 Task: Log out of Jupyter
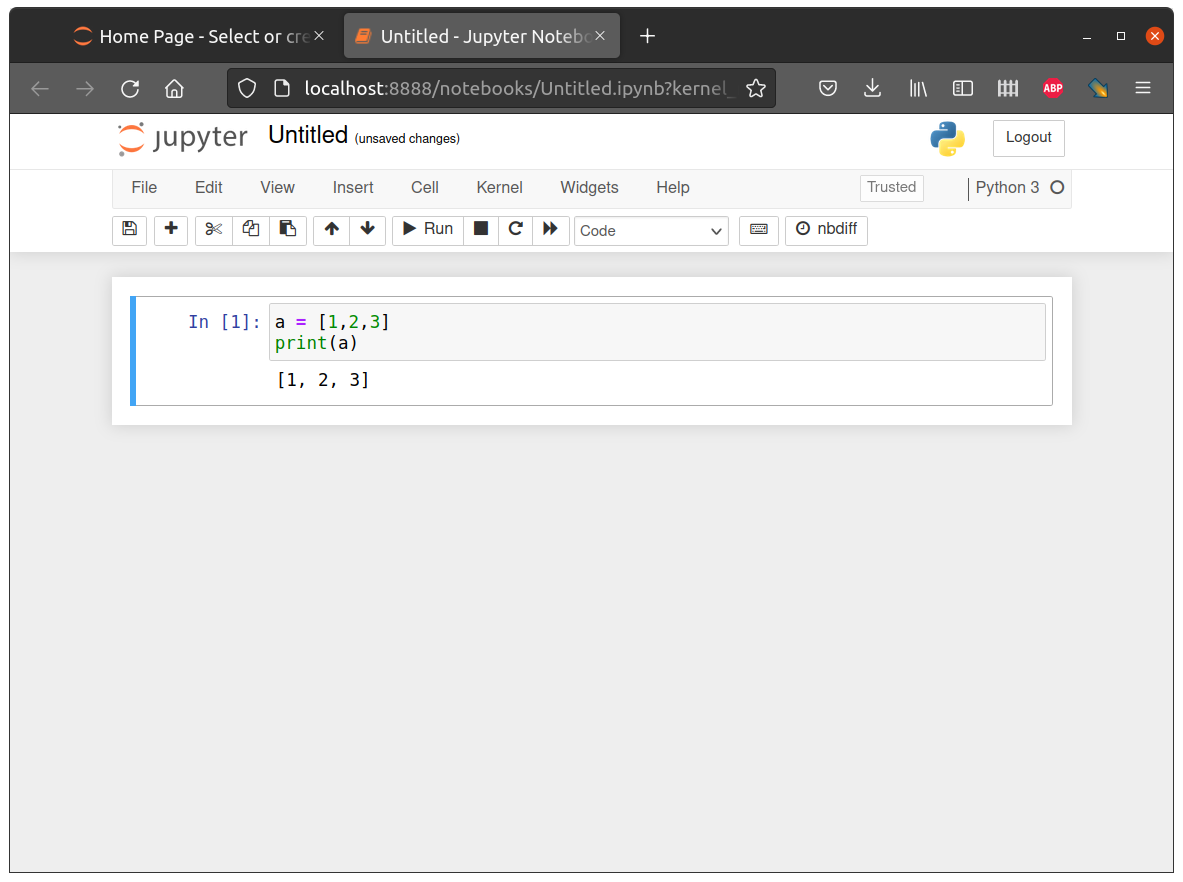click(x=1028, y=138)
